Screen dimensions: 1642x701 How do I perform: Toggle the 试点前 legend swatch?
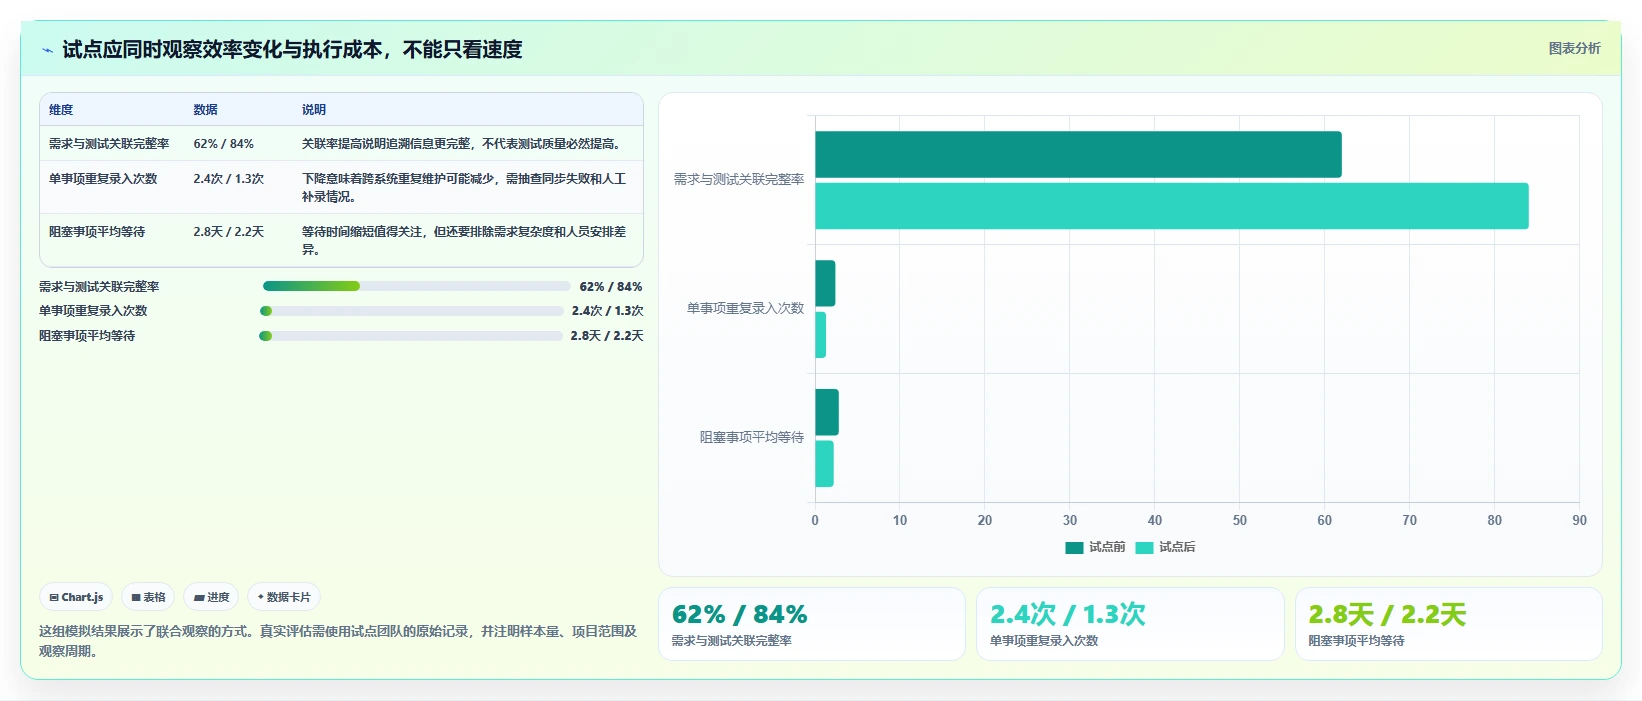tap(1074, 548)
